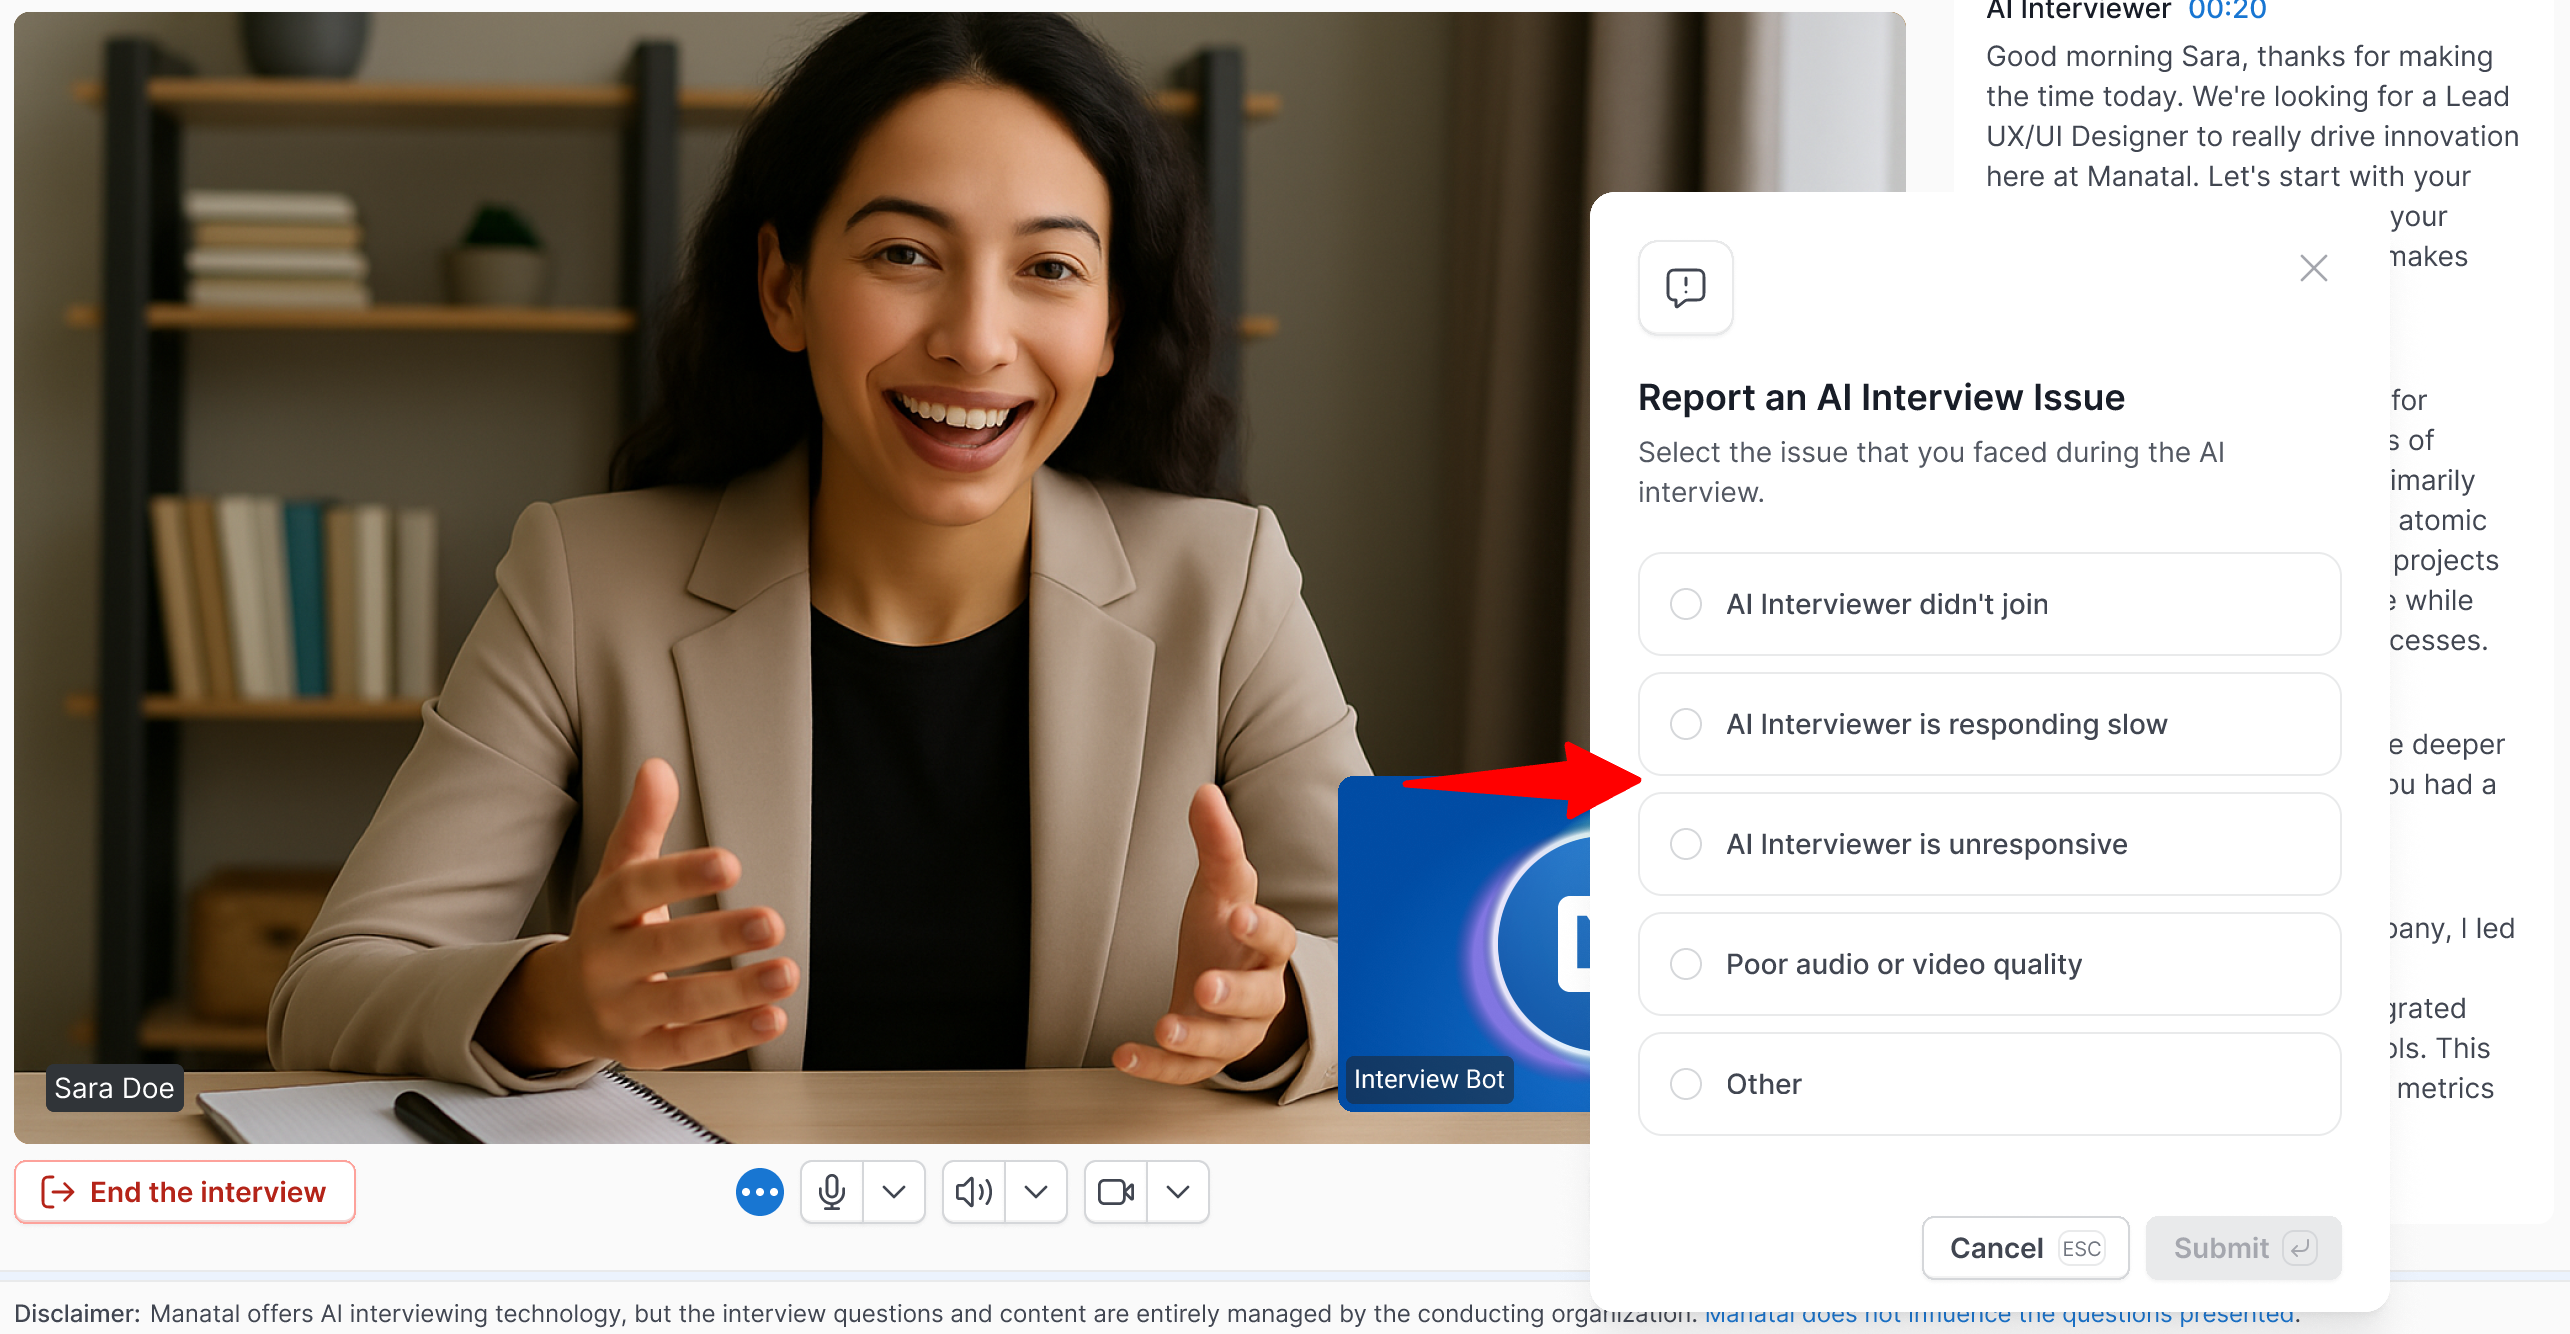Toggle the speaker audio
The image size is (2570, 1334).
[974, 1192]
